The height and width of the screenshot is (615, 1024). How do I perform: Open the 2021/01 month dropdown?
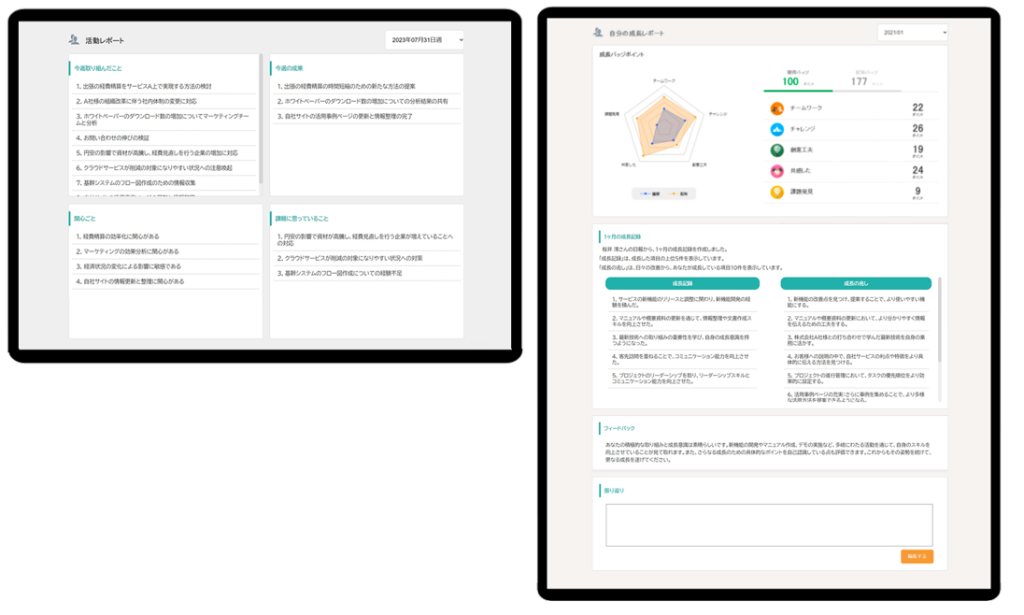point(912,33)
